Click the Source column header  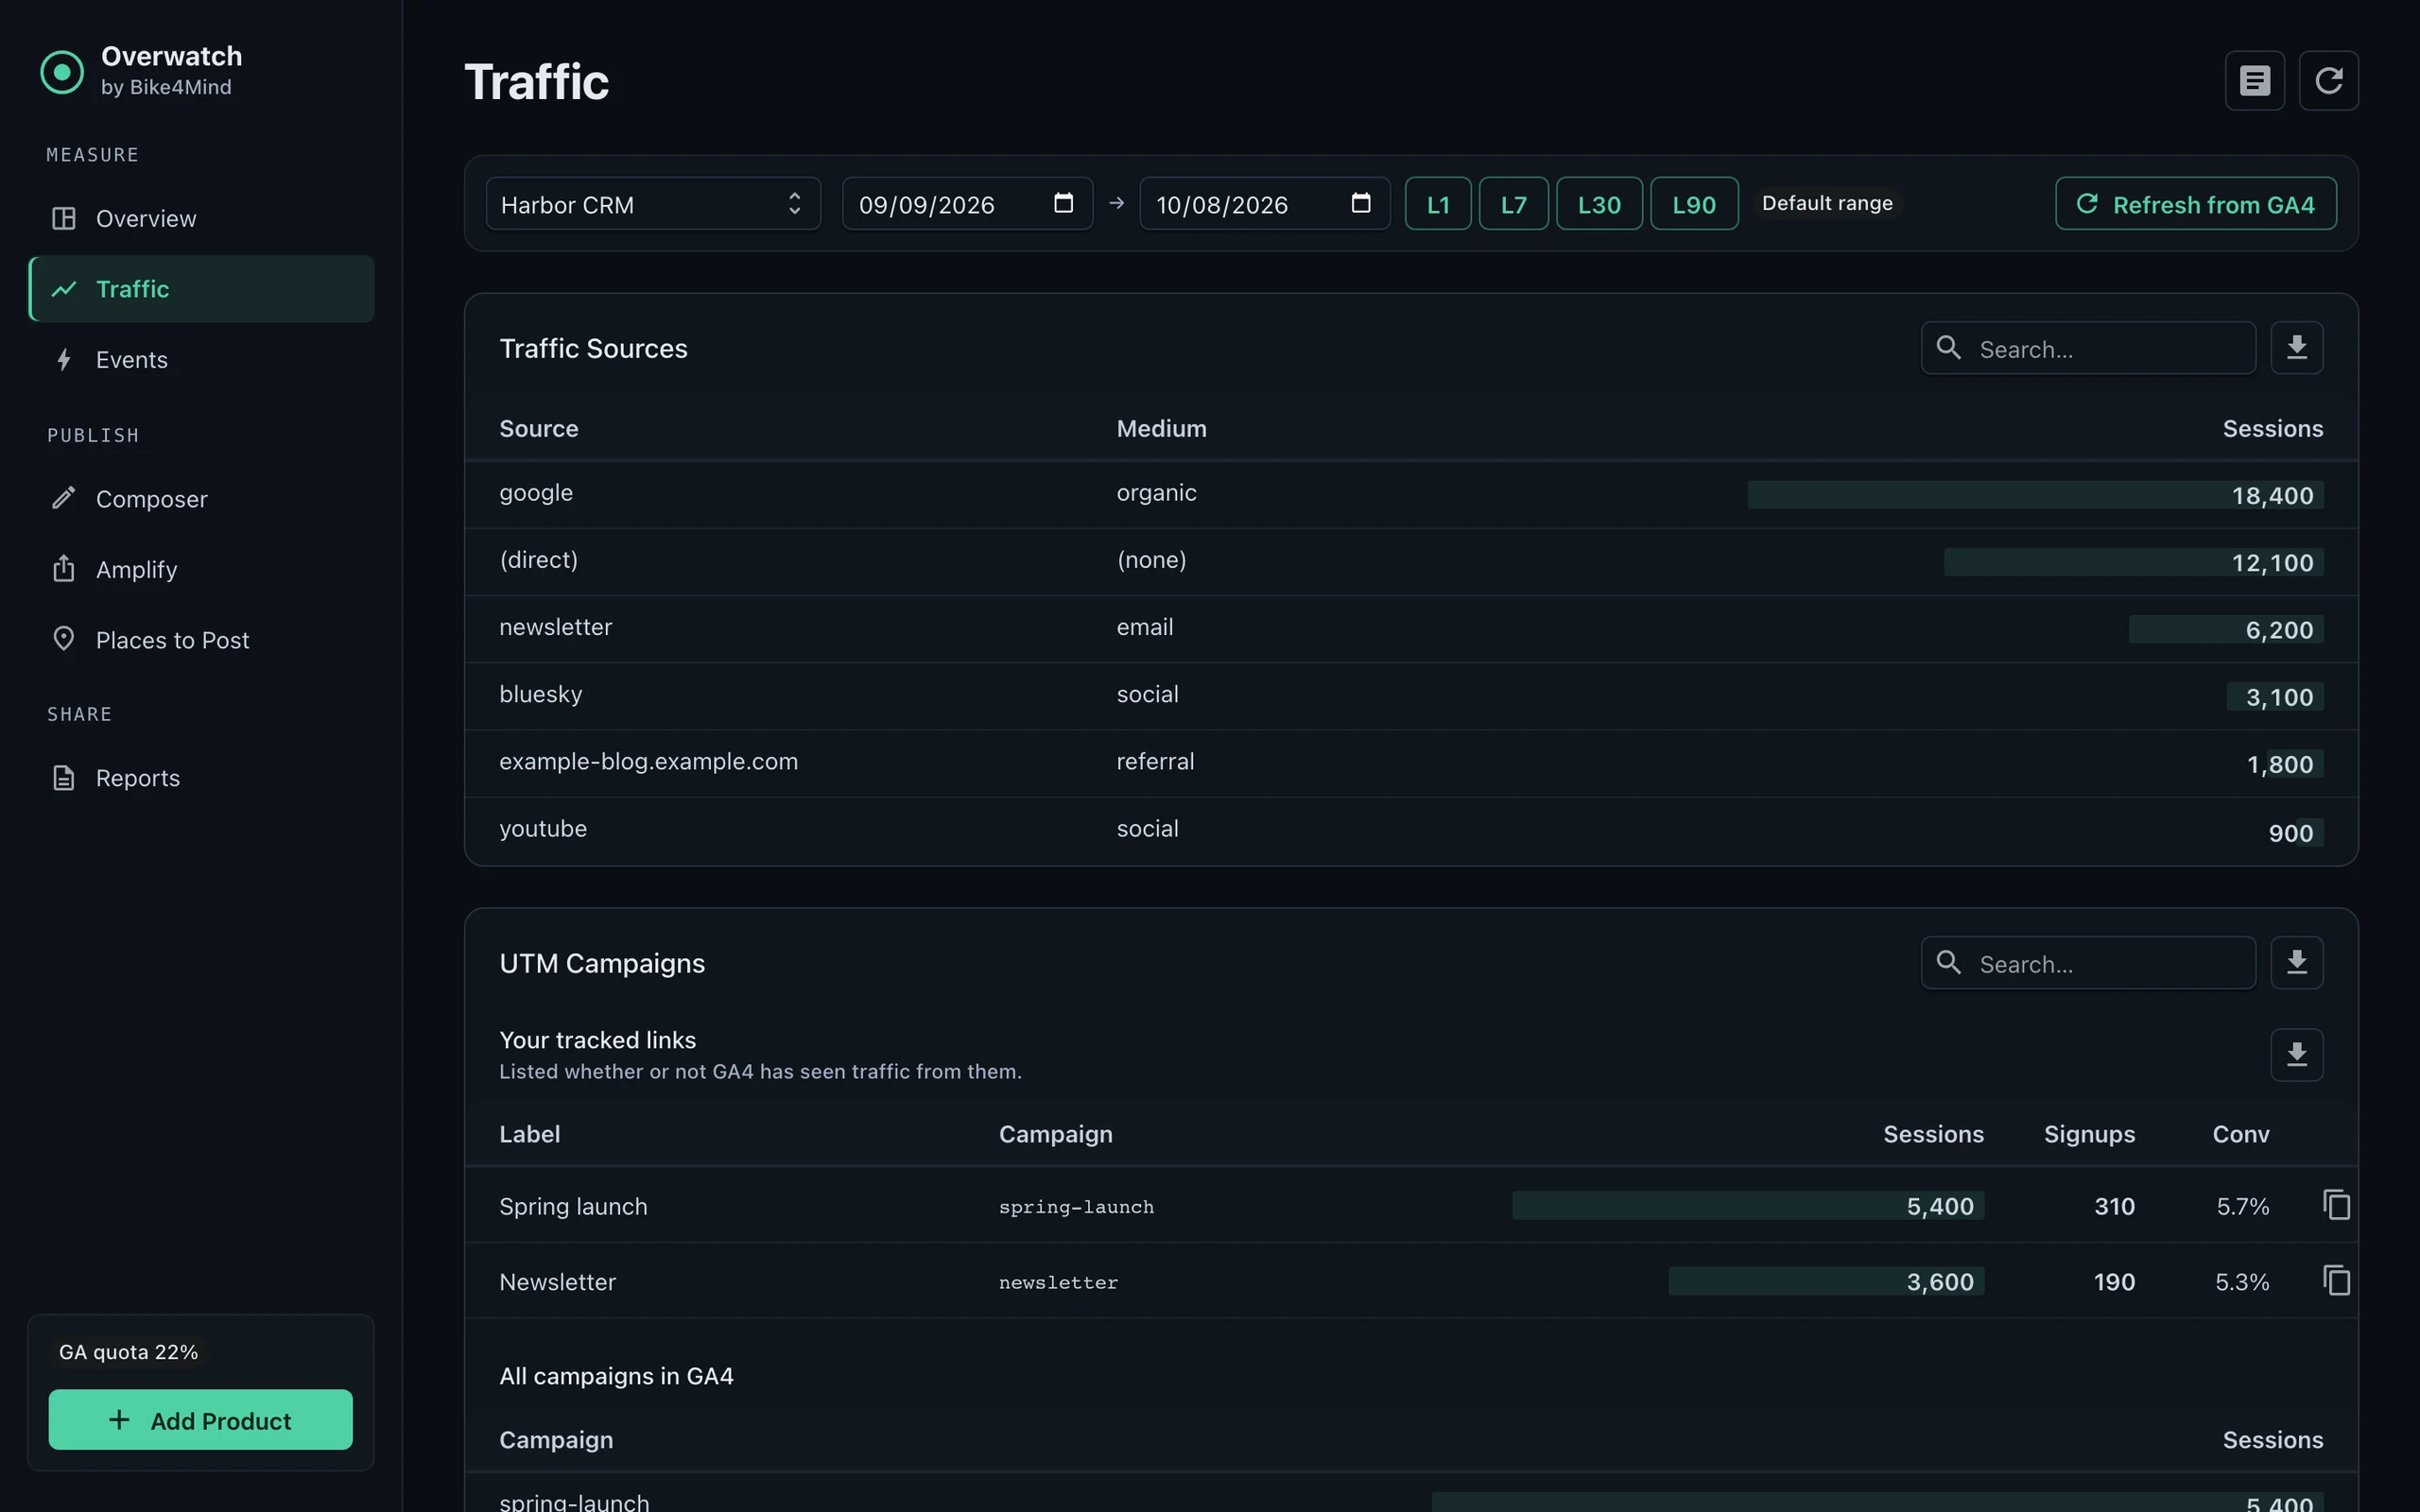(x=538, y=428)
